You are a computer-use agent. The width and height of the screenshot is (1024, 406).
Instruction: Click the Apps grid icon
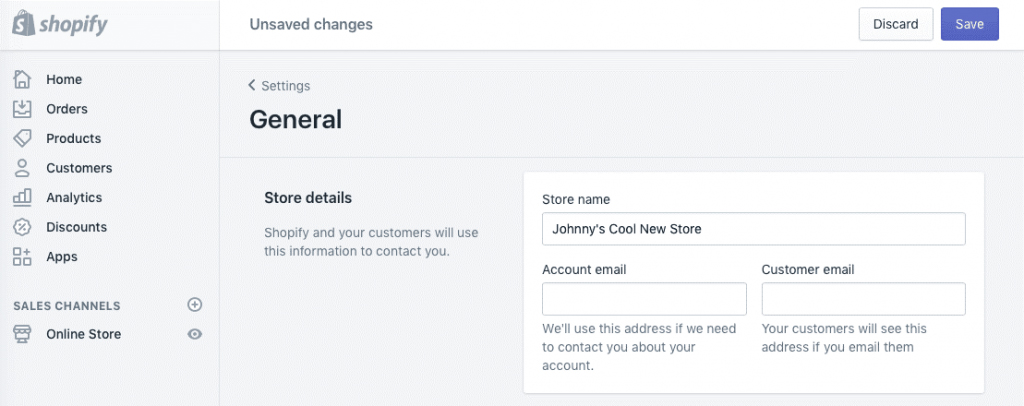pos(22,256)
